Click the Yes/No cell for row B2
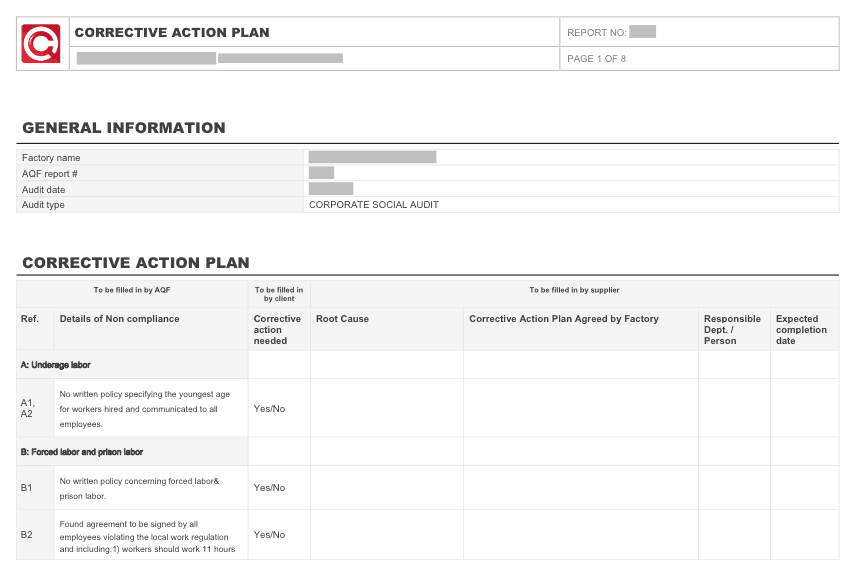 click(x=269, y=535)
